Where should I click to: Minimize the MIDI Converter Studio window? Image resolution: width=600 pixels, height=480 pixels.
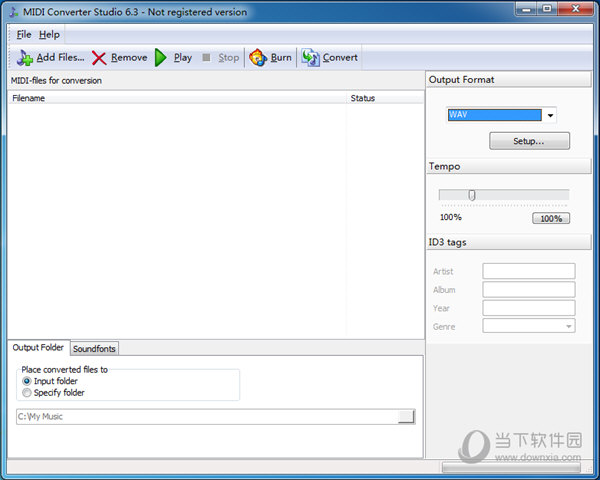click(527, 9)
